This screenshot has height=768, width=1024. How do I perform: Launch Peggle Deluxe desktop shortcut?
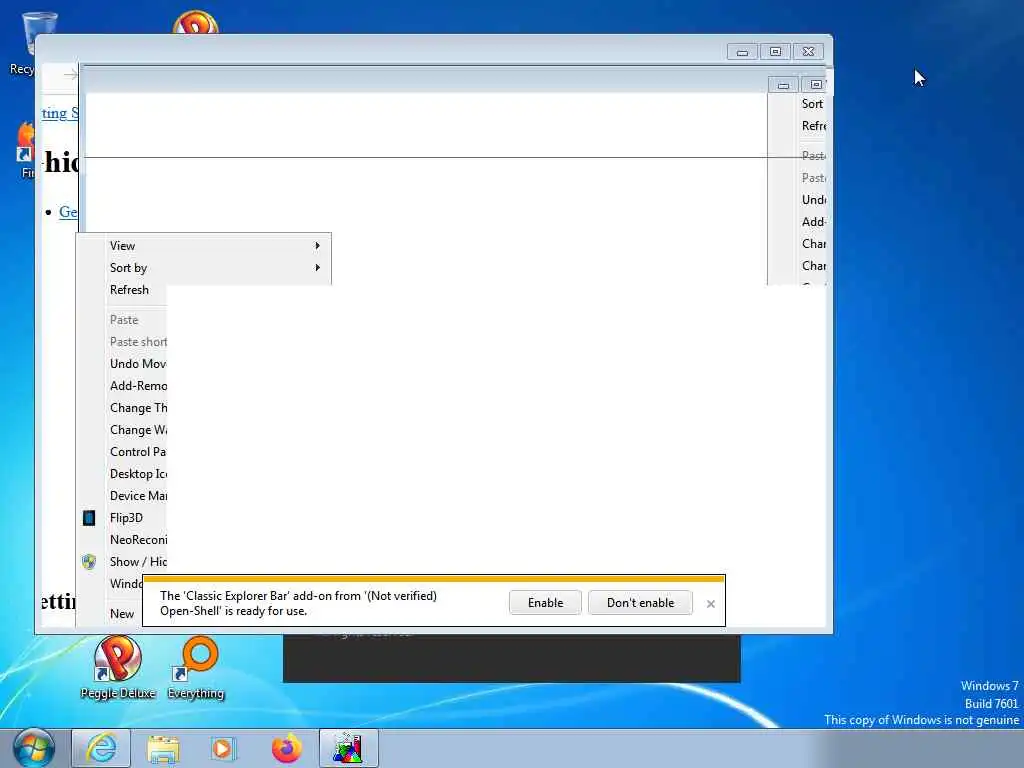(118, 667)
